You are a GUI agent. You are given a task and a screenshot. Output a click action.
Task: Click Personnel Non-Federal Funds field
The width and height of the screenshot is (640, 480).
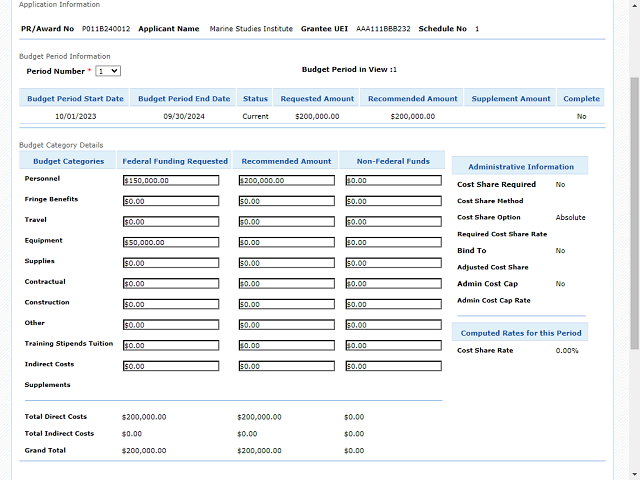[393, 181]
